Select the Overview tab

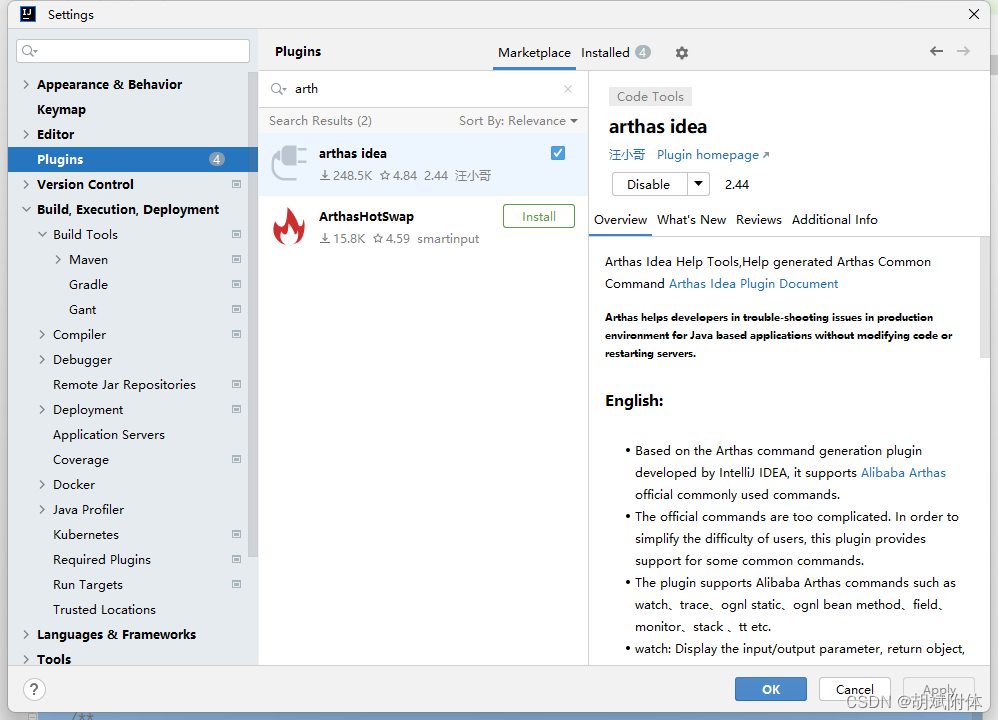coord(621,220)
